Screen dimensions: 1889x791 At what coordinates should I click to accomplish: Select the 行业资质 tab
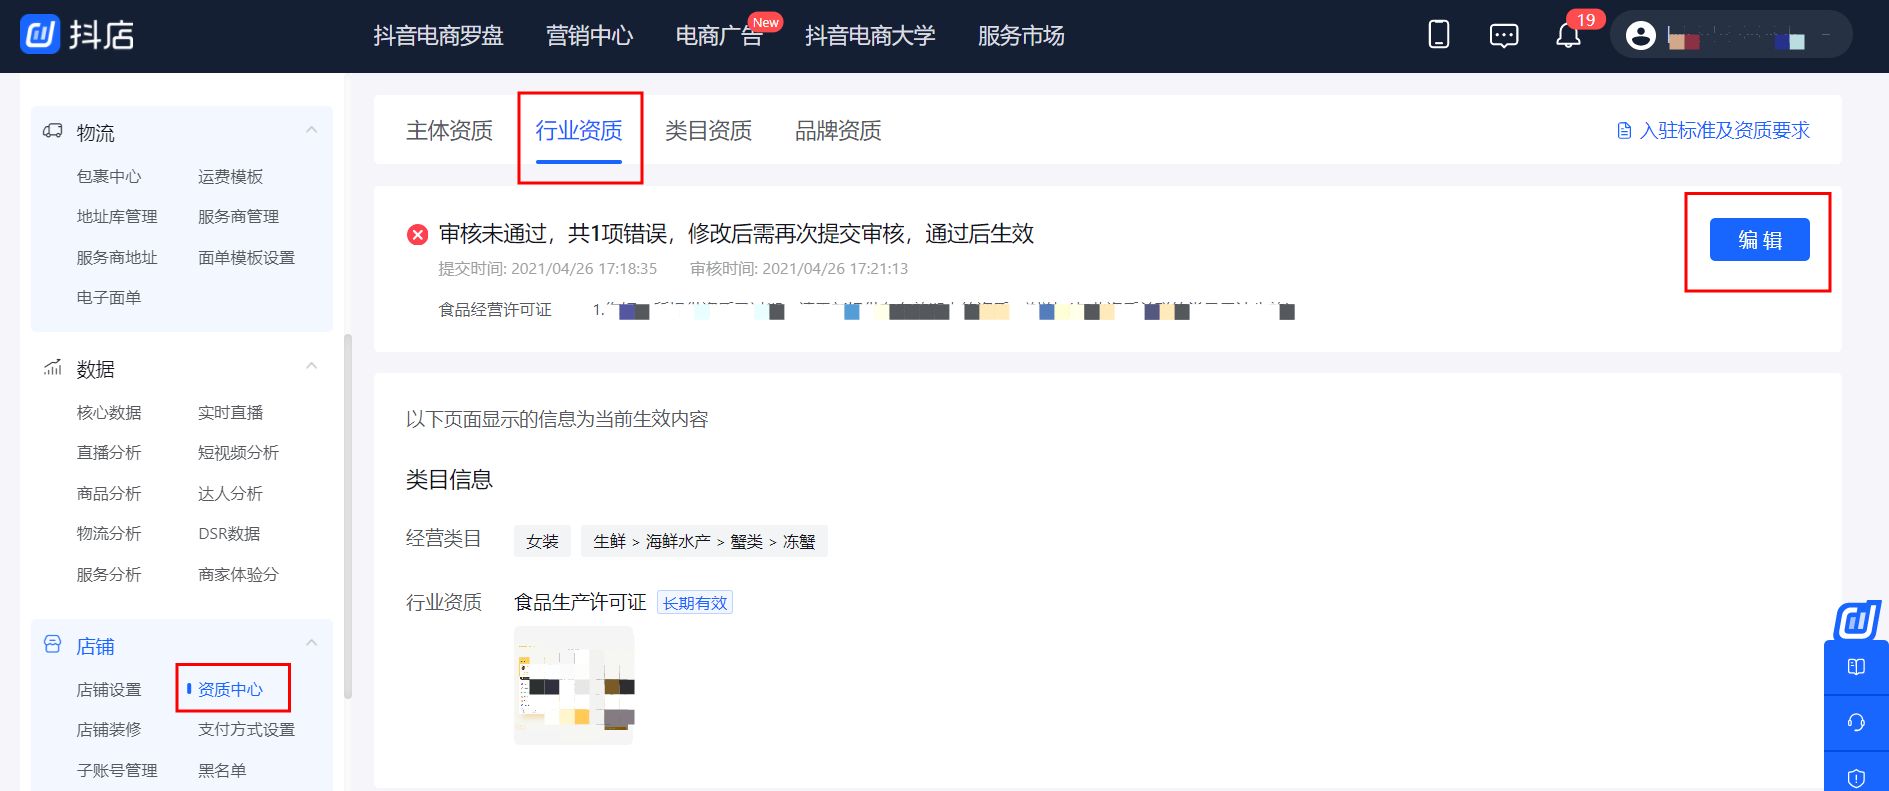[578, 131]
